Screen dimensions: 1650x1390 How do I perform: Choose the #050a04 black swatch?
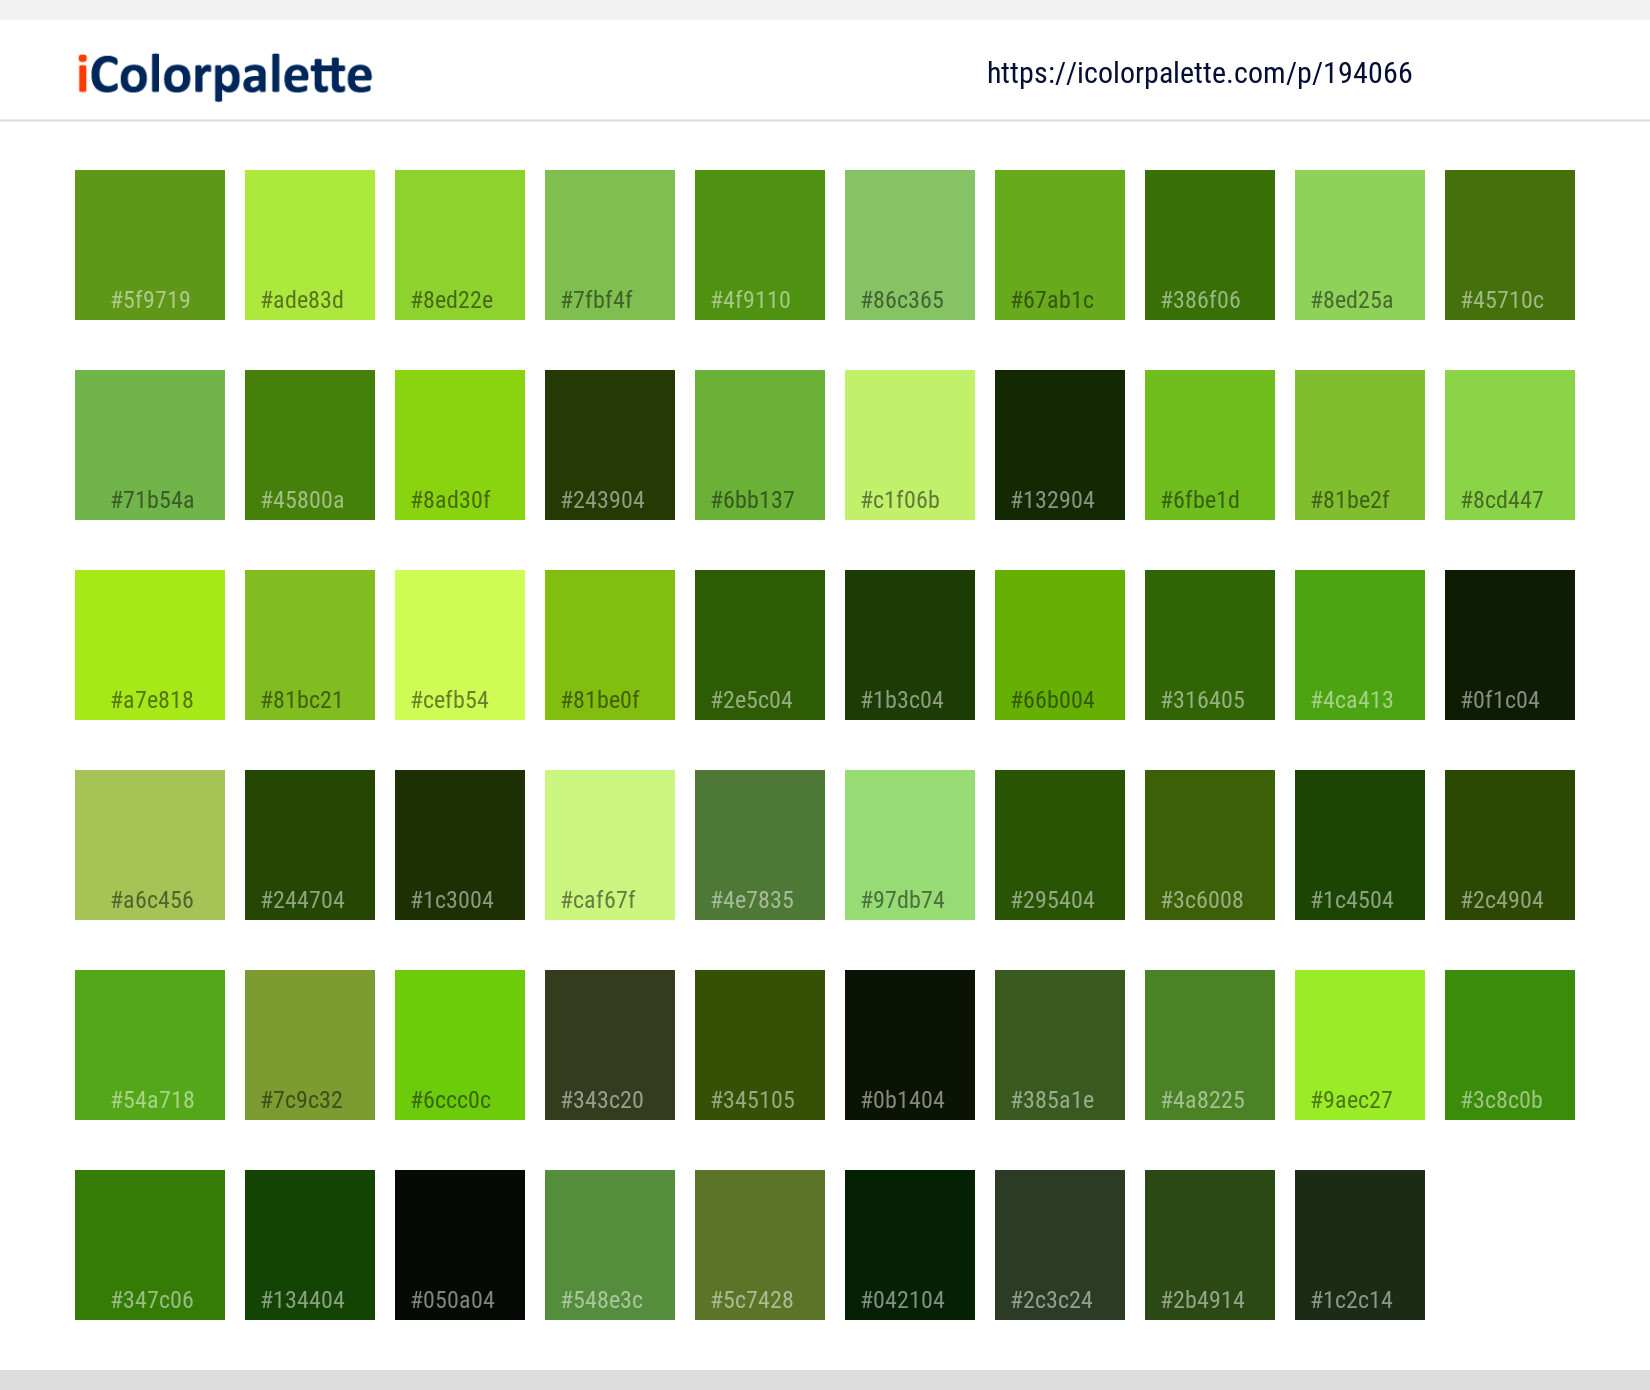pos(460,1245)
